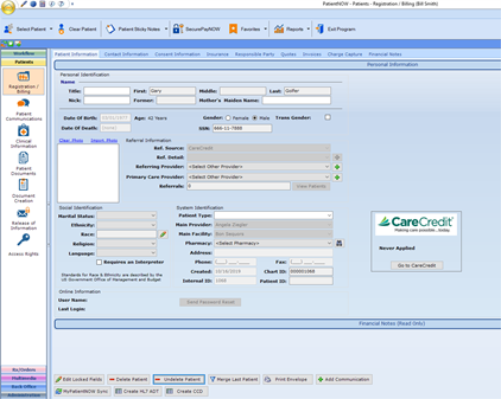Open the Registration / Billing sidebar icon
501x399 pixels.
(23, 82)
